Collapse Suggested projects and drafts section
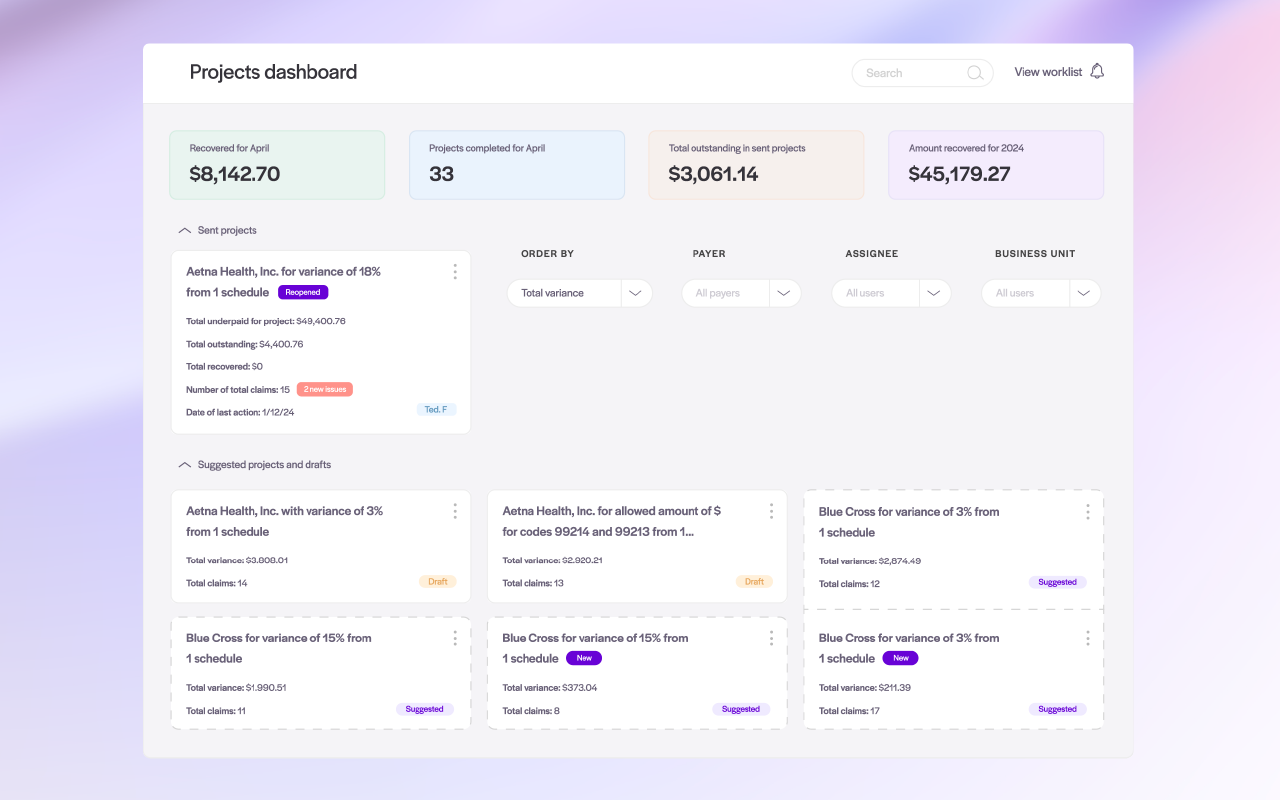Screen dimensions: 1280x800 184,465
